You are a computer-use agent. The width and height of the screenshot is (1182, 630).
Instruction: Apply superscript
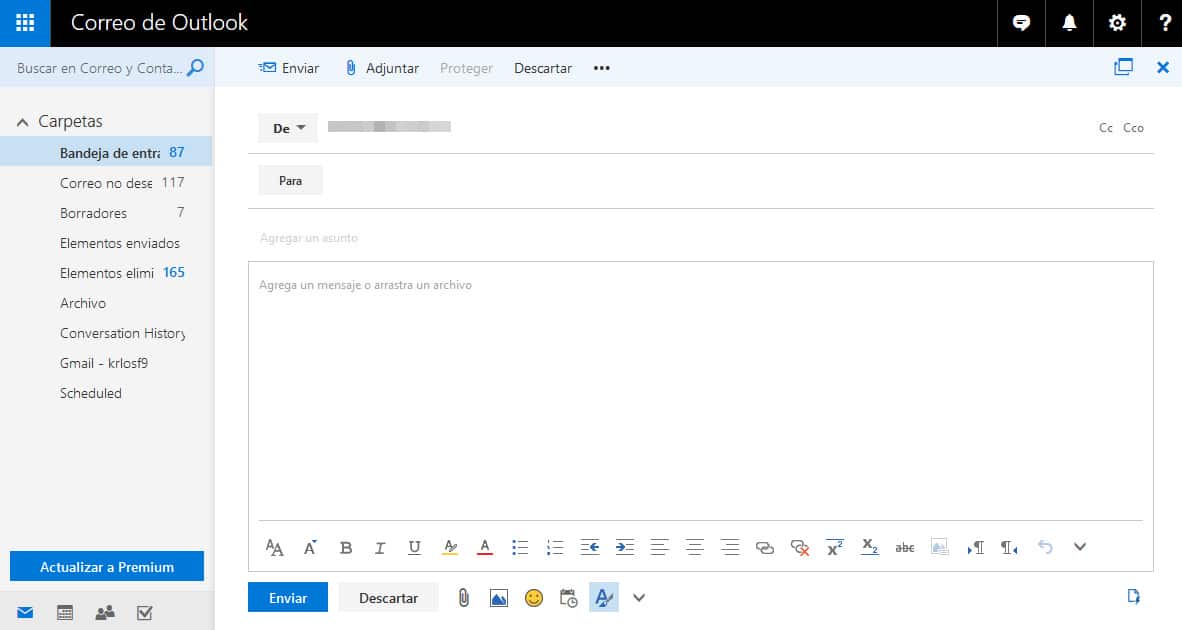coord(834,548)
